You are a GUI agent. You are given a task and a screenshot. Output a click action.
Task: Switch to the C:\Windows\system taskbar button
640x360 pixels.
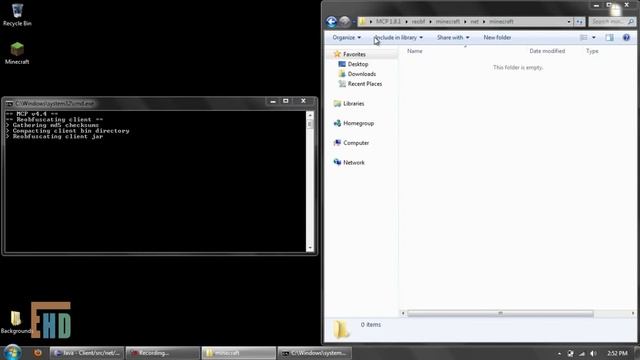tap(314, 353)
